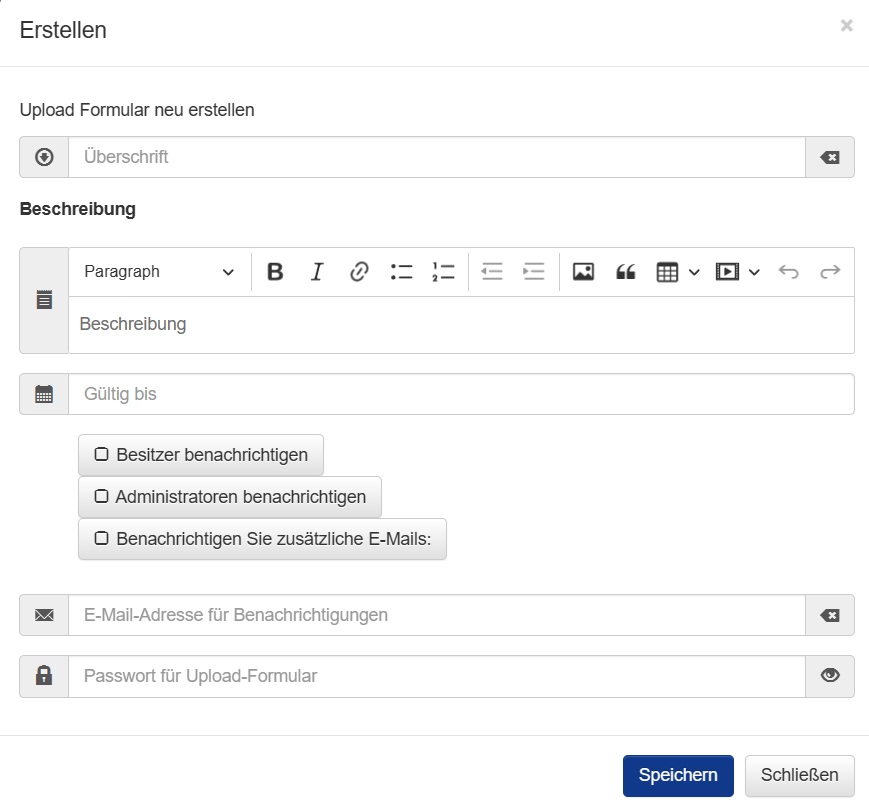Image resolution: width=869 pixels, height=809 pixels.
Task: Click the Schließen button
Action: 799,775
